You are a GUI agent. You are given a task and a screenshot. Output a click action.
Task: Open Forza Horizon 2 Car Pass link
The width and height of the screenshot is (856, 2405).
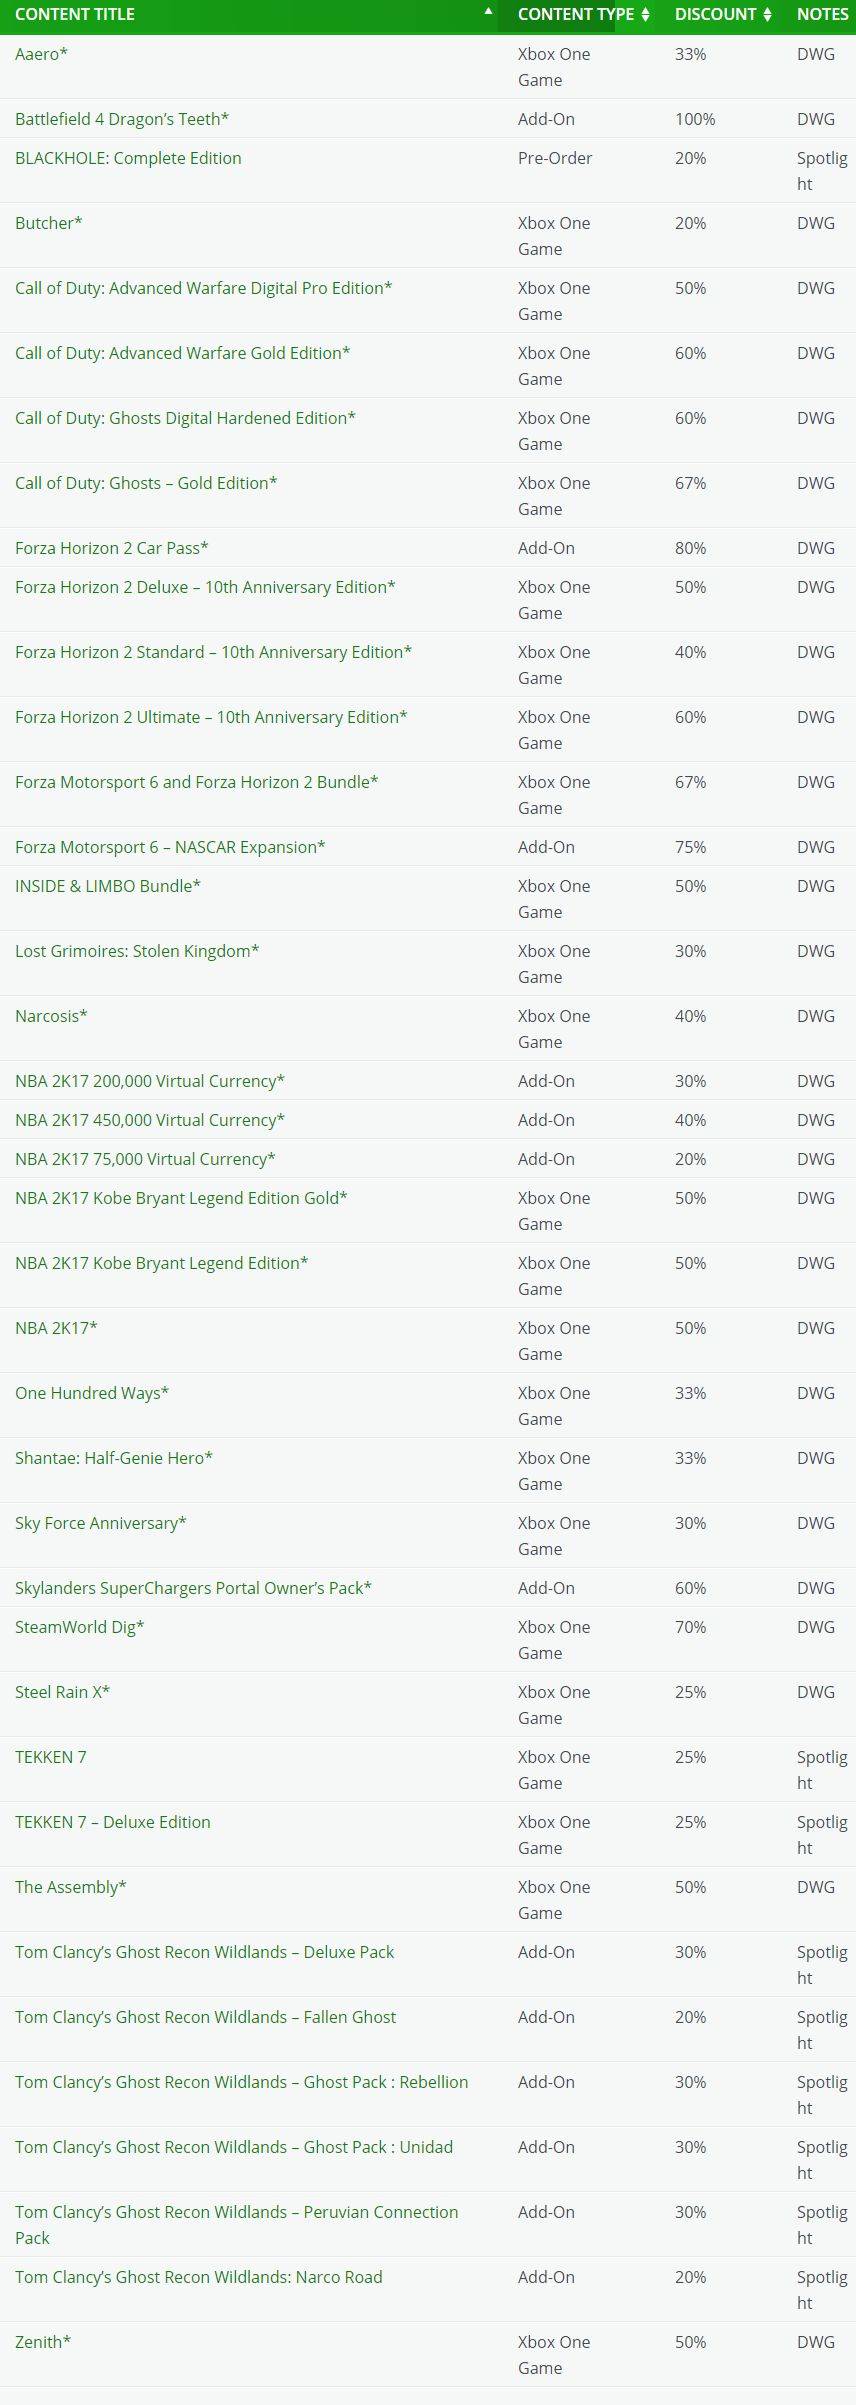point(112,548)
